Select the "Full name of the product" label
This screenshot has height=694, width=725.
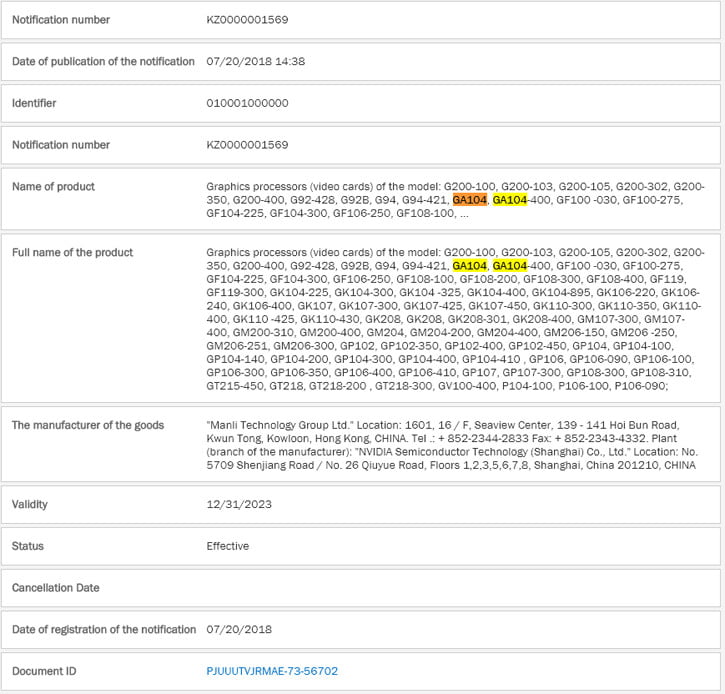pyautogui.click(x=72, y=253)
